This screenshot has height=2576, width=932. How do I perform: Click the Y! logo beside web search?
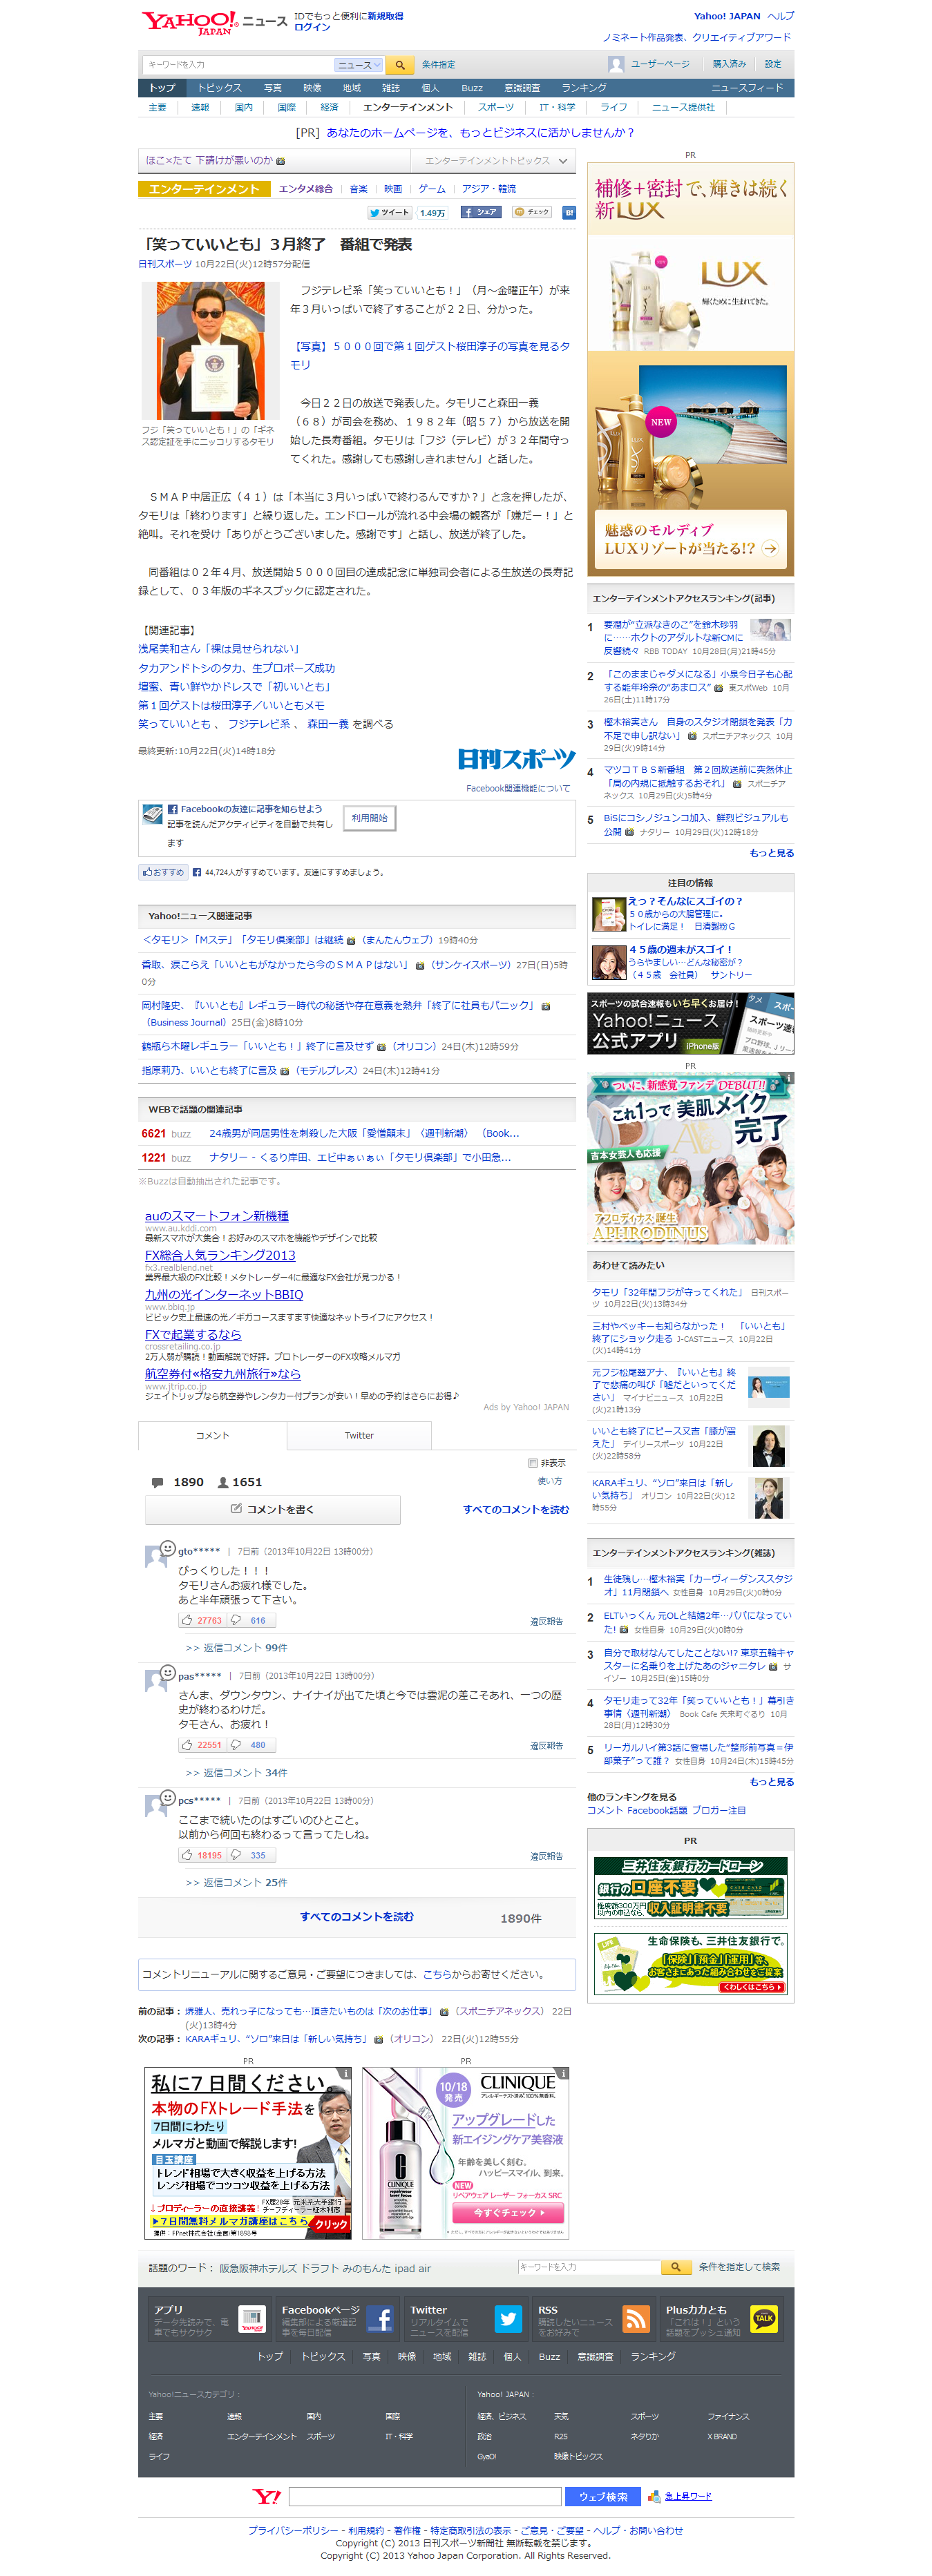pyautogui.click(x=266, y=2496)
